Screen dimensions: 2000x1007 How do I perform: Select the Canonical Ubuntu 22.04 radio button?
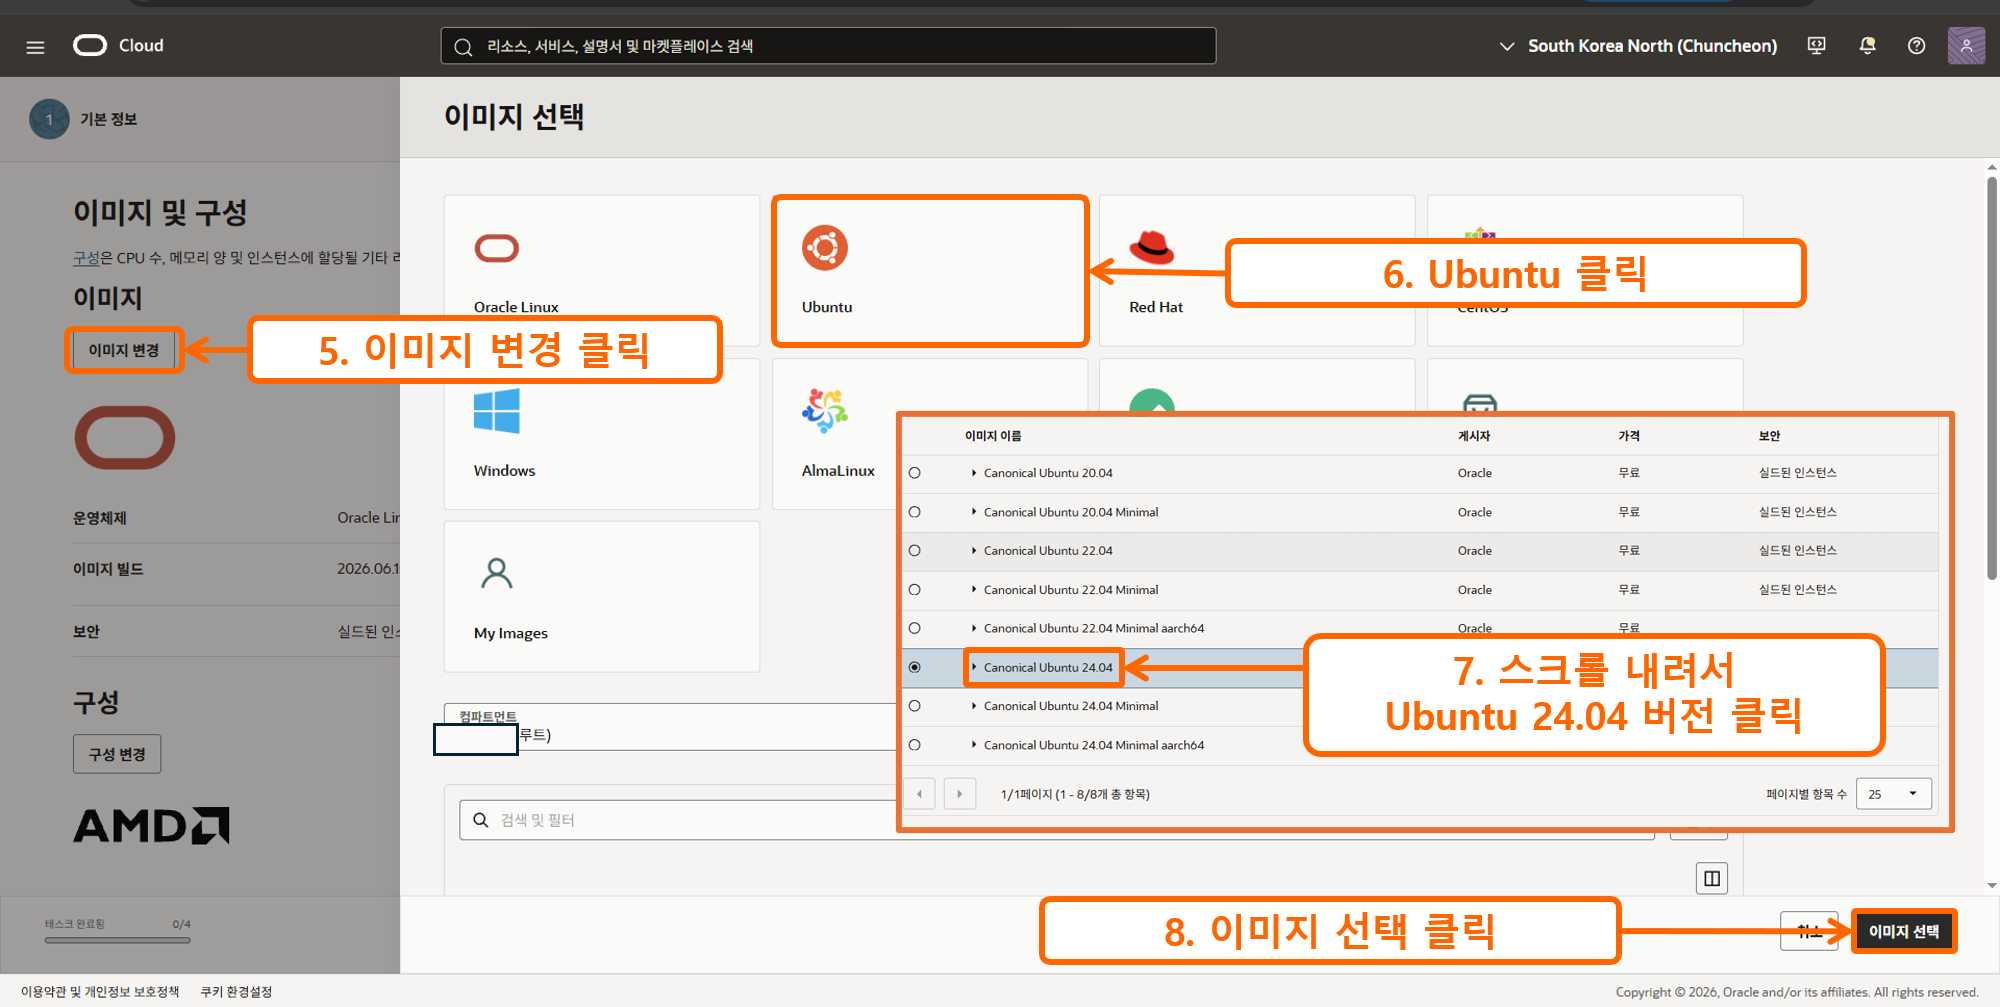click(915, 551)
